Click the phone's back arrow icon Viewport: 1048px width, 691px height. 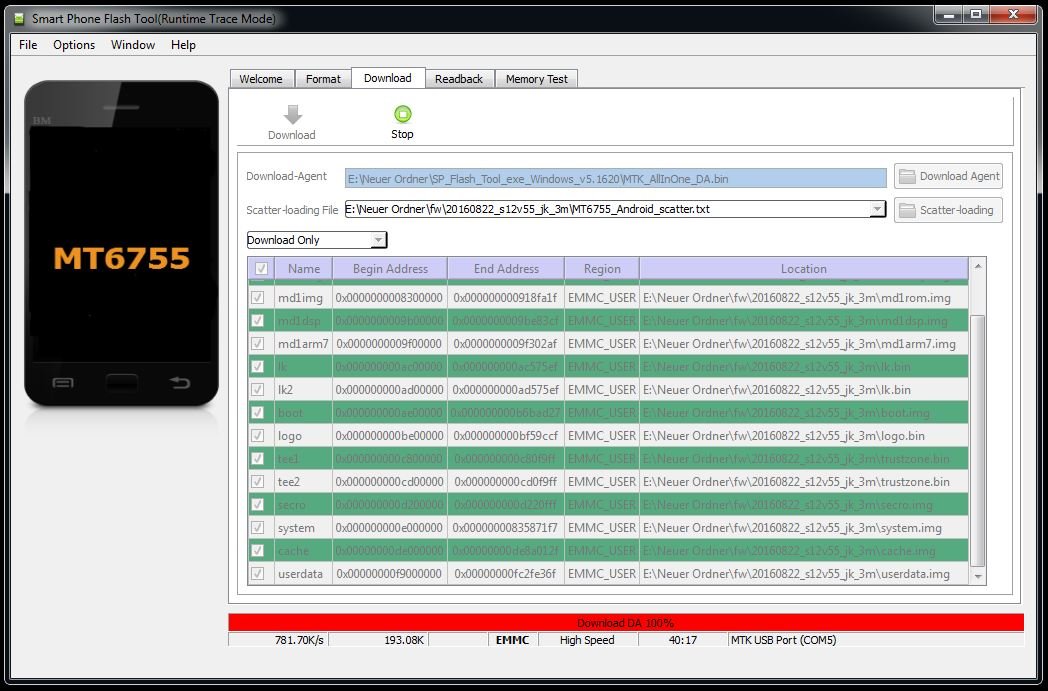tap(179, 382)
